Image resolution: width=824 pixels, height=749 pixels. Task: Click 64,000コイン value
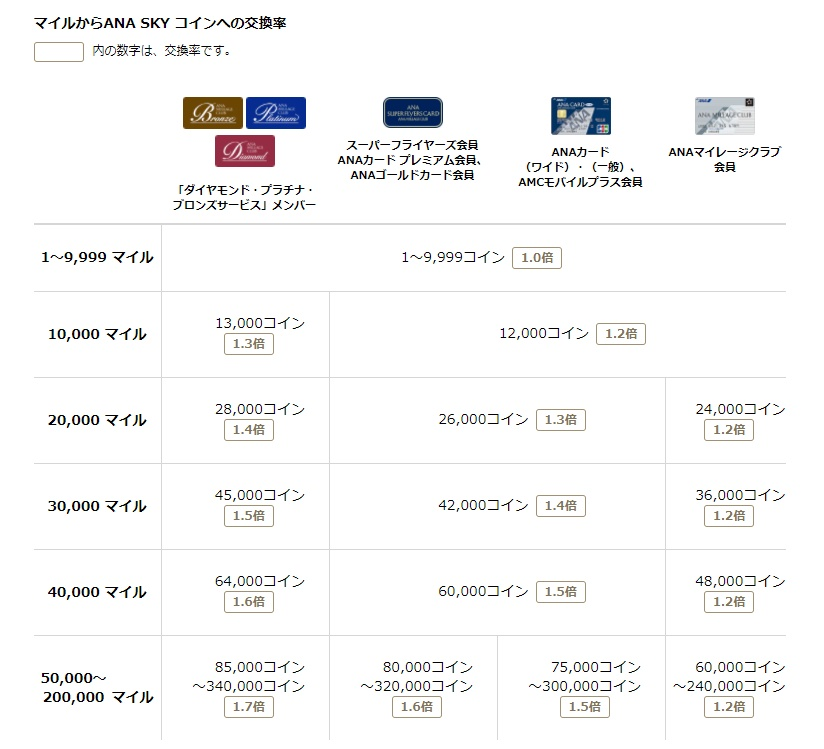tap(260, 581)
